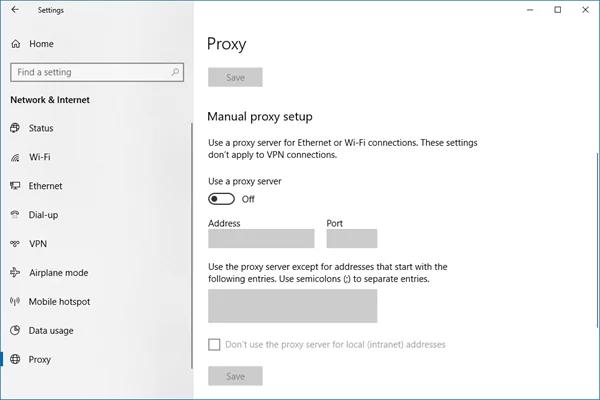Click the Find a setting search box

tap(90, 72)
